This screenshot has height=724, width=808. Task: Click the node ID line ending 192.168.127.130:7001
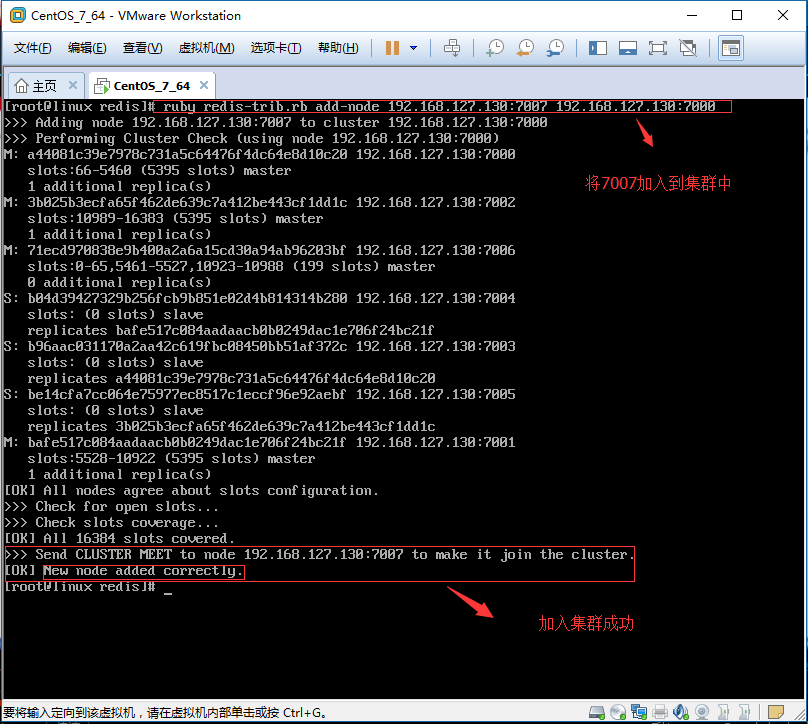[260, 442]
